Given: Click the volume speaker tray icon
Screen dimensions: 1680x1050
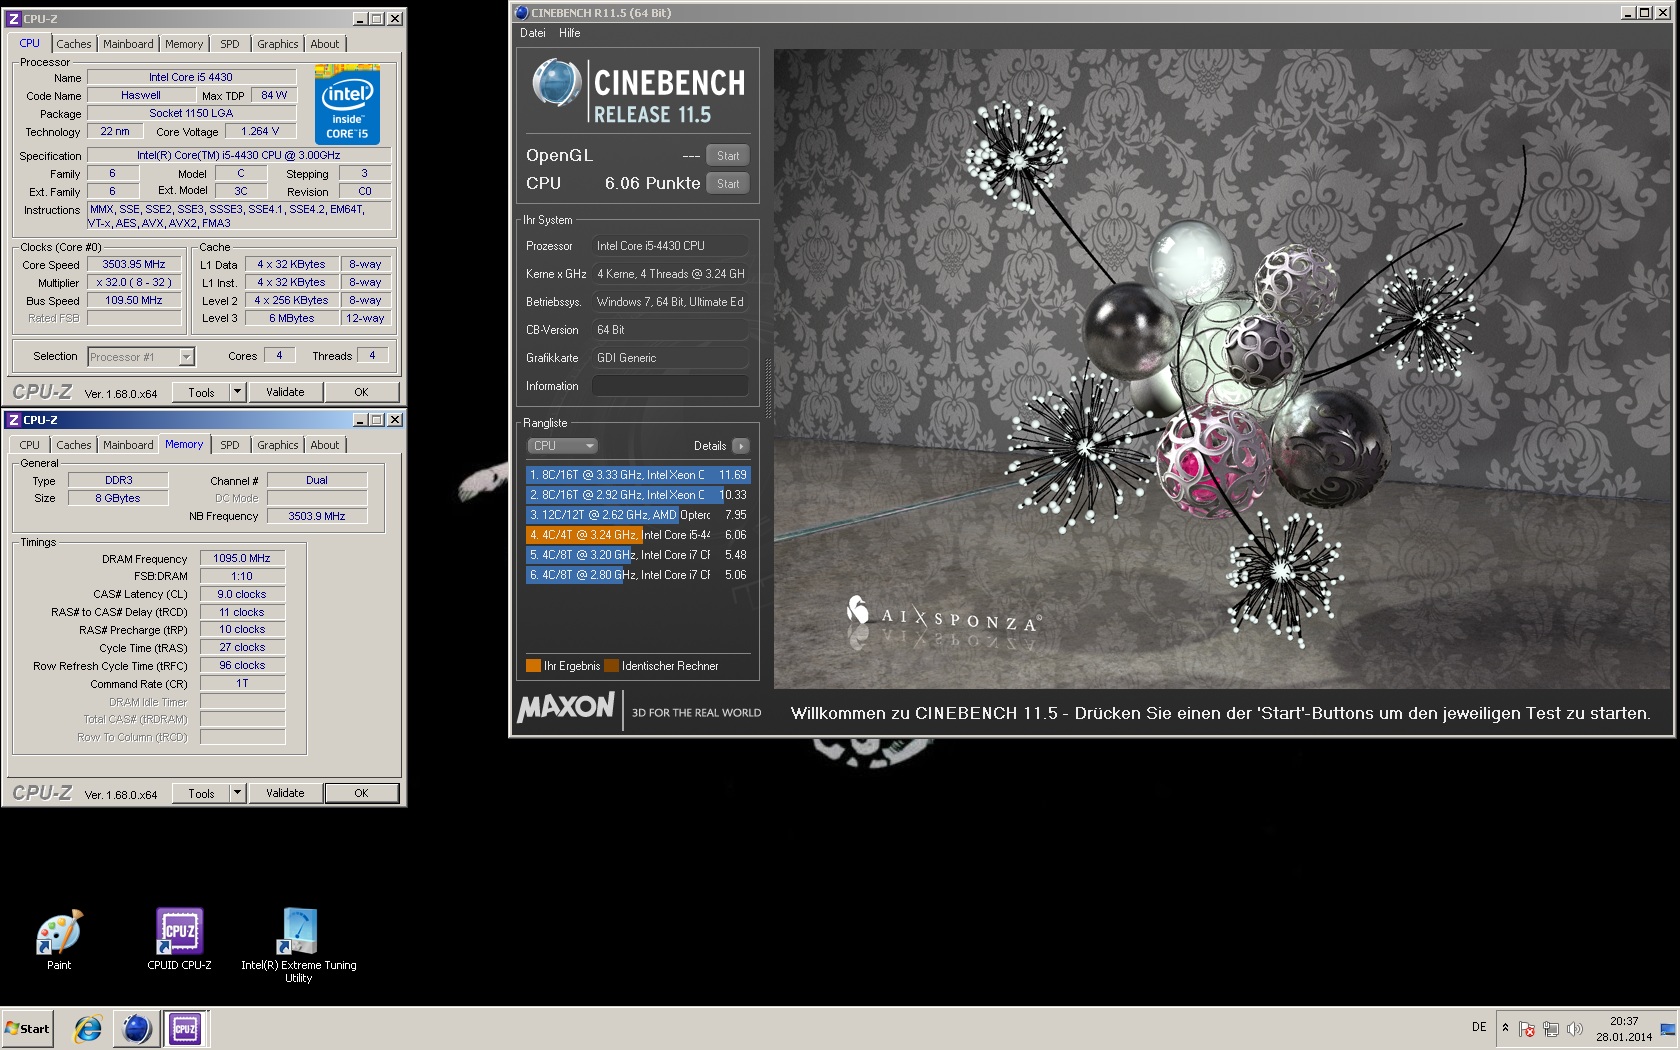Looking at the screenshot, I should point(1575,1028).
